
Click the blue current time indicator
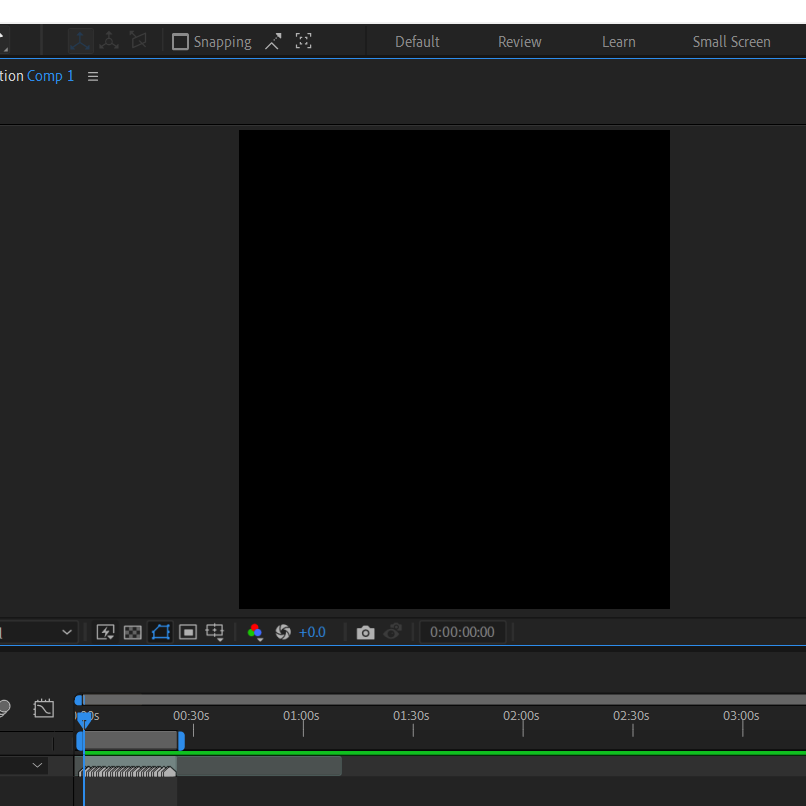point(84,719)
